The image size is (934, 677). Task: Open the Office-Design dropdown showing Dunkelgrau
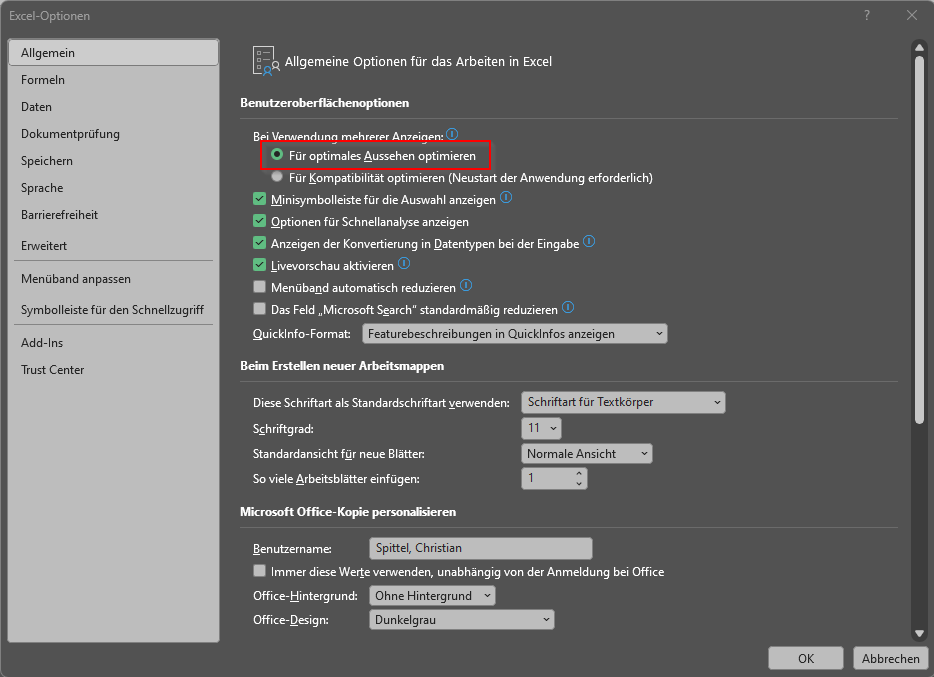[x=462, y=620]
